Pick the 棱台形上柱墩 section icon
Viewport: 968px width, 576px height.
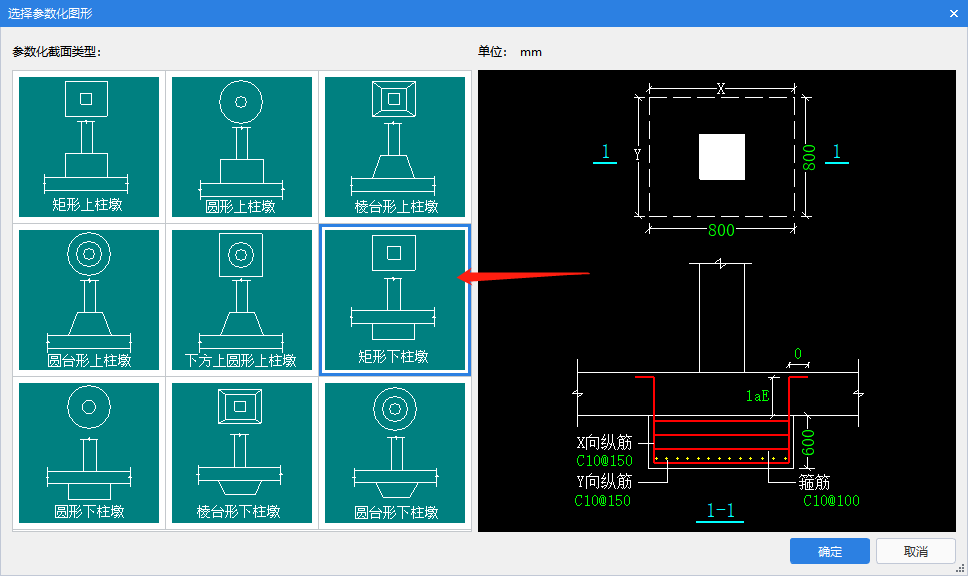[395, 147]
